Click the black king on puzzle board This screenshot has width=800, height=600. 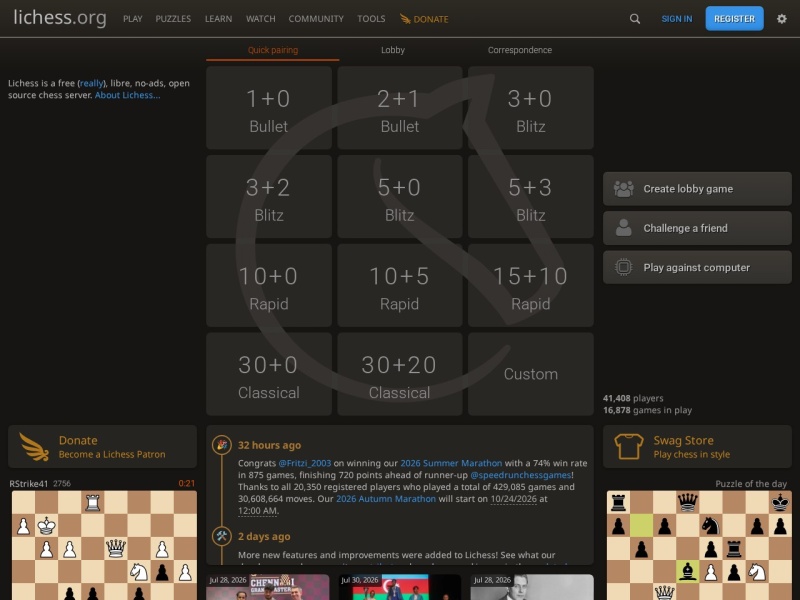pyautogui.click(x=780, y=503)
